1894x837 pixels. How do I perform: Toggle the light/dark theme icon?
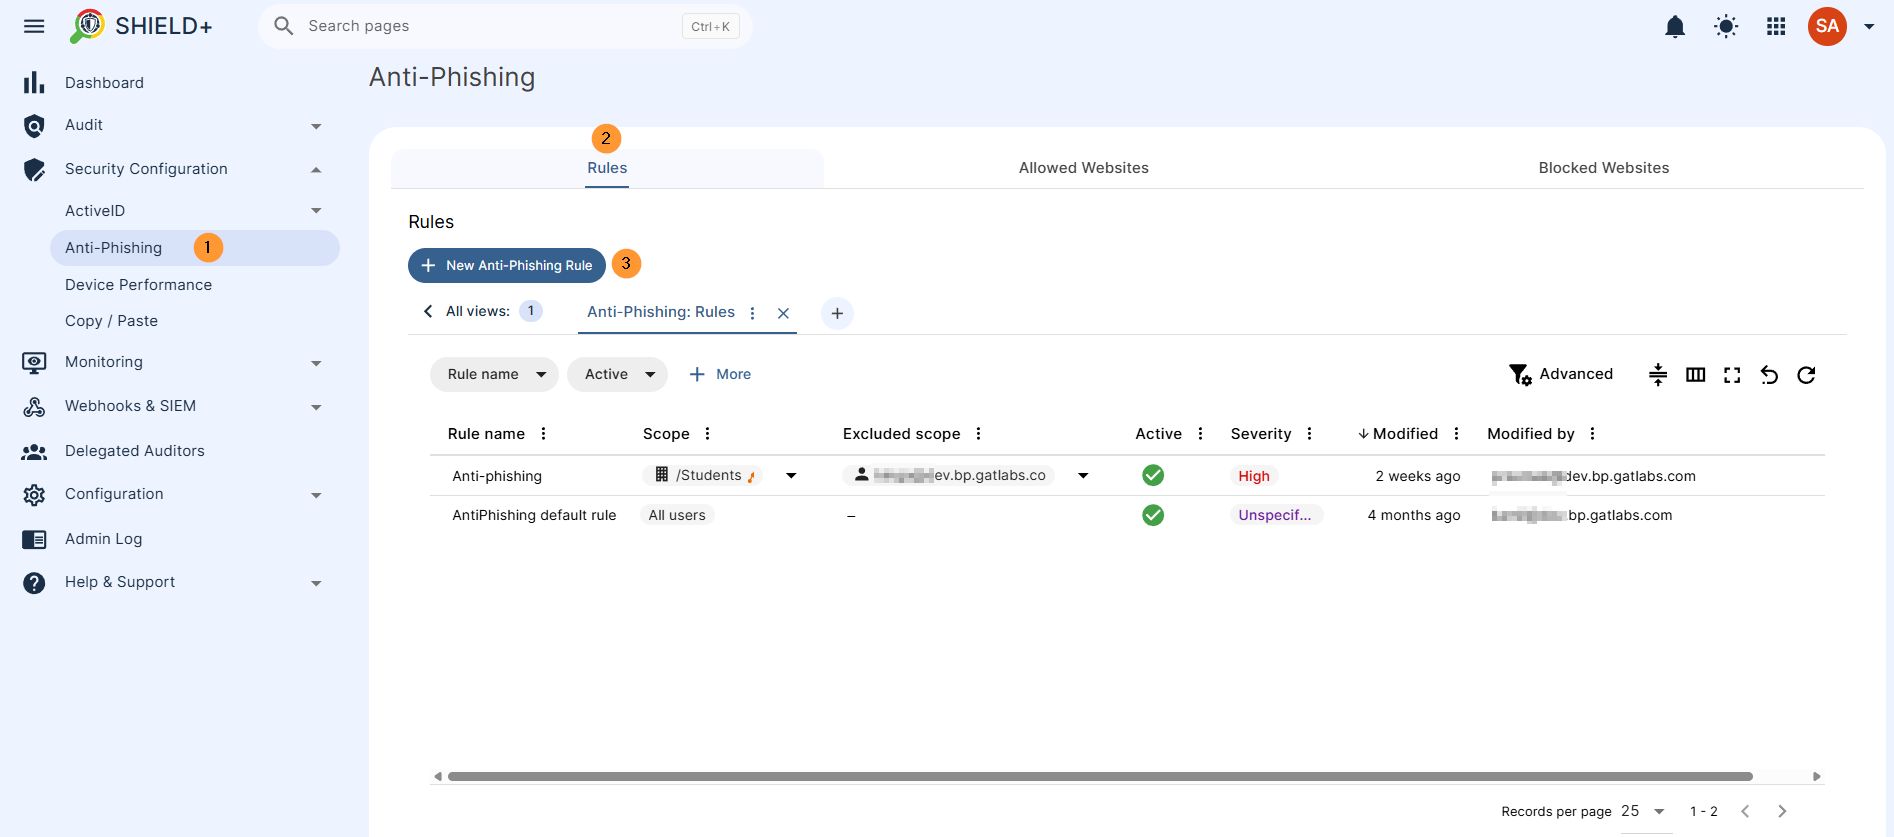(1726, 27)
